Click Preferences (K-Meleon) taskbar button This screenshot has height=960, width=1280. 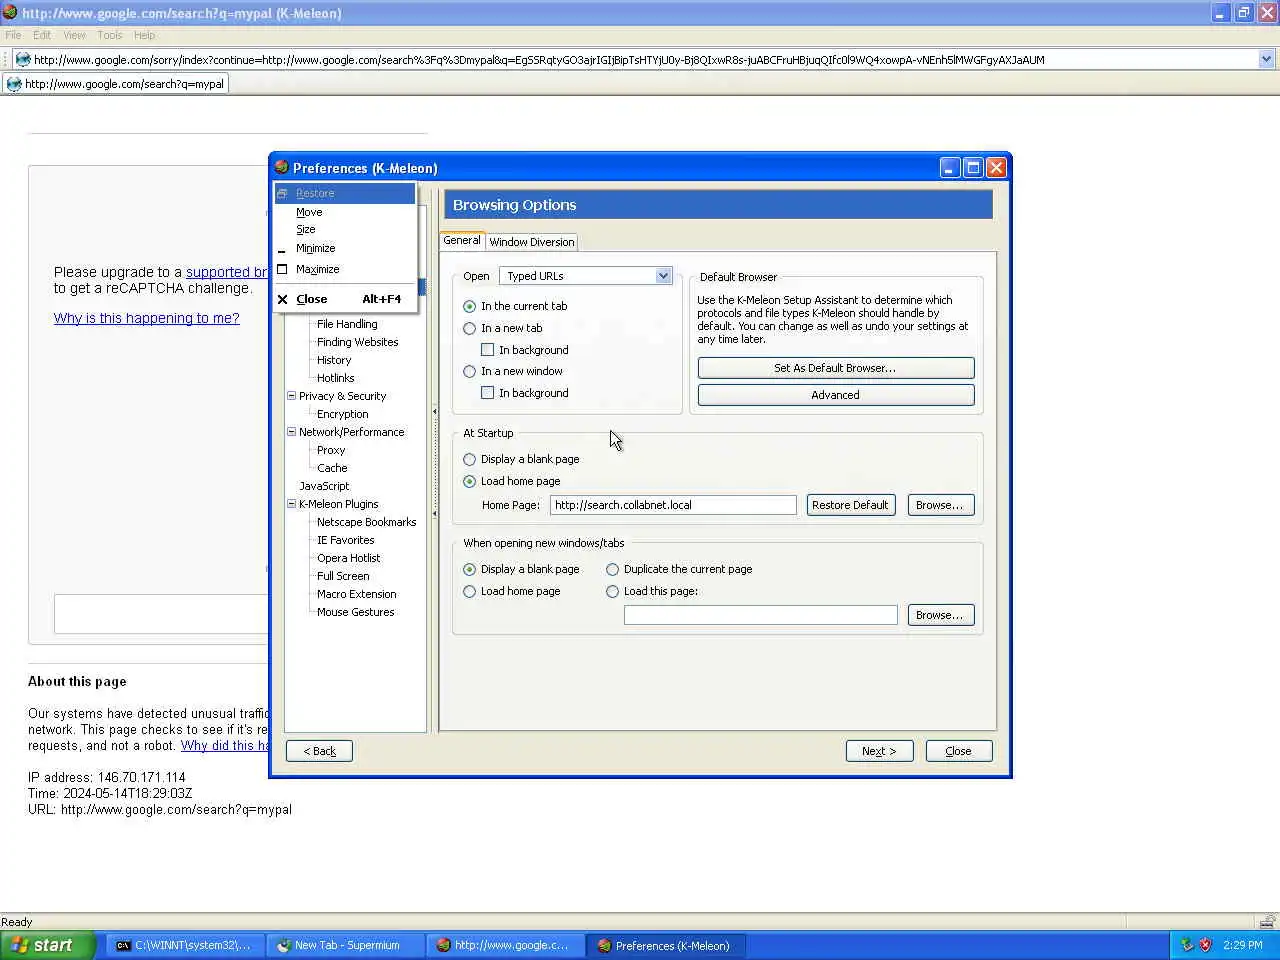point(665,945)
